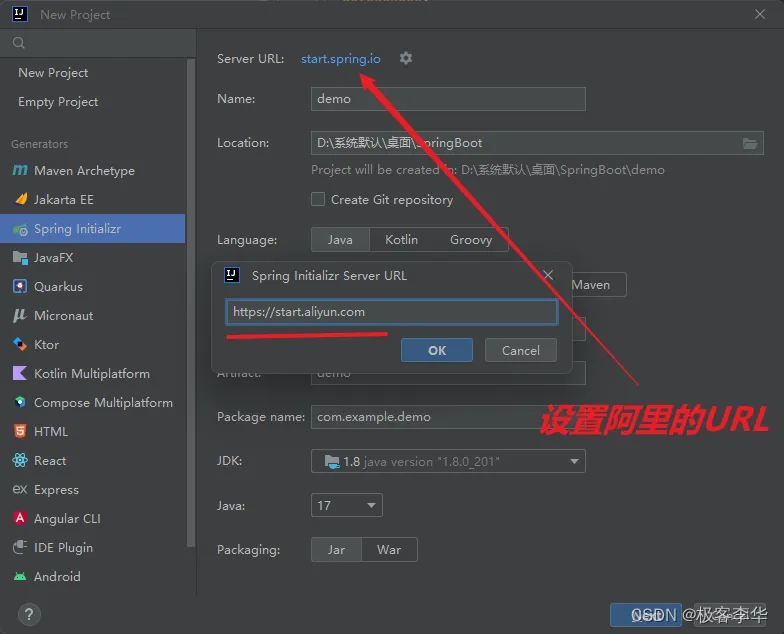
Task: Click the HTML generator label
Action: click(x=50, y=432)
